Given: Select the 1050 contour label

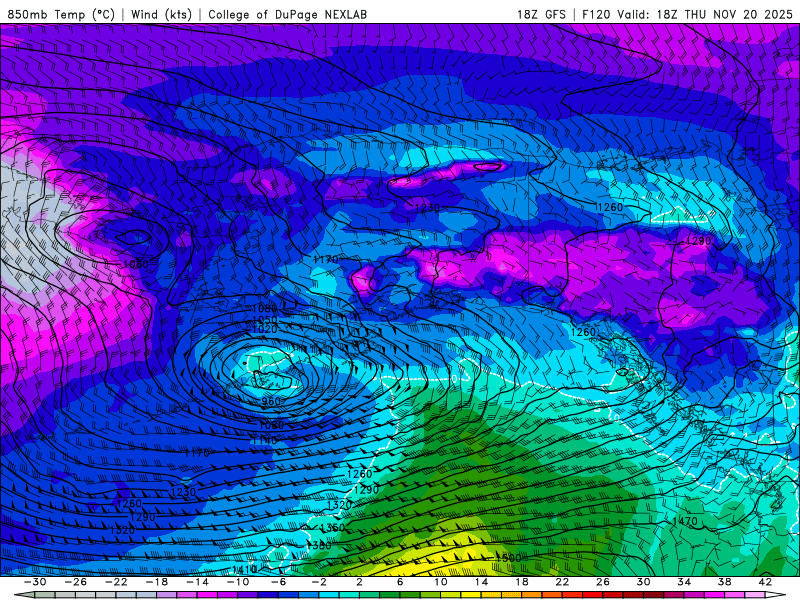Looking at the screenshot, I should 265,320.
